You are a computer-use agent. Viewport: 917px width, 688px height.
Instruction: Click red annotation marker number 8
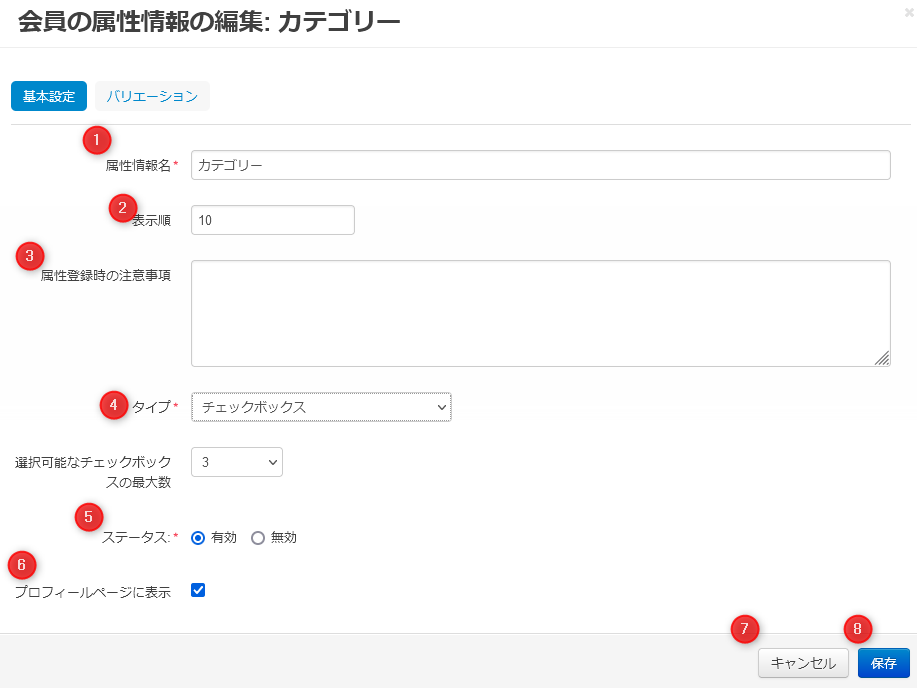858,629
